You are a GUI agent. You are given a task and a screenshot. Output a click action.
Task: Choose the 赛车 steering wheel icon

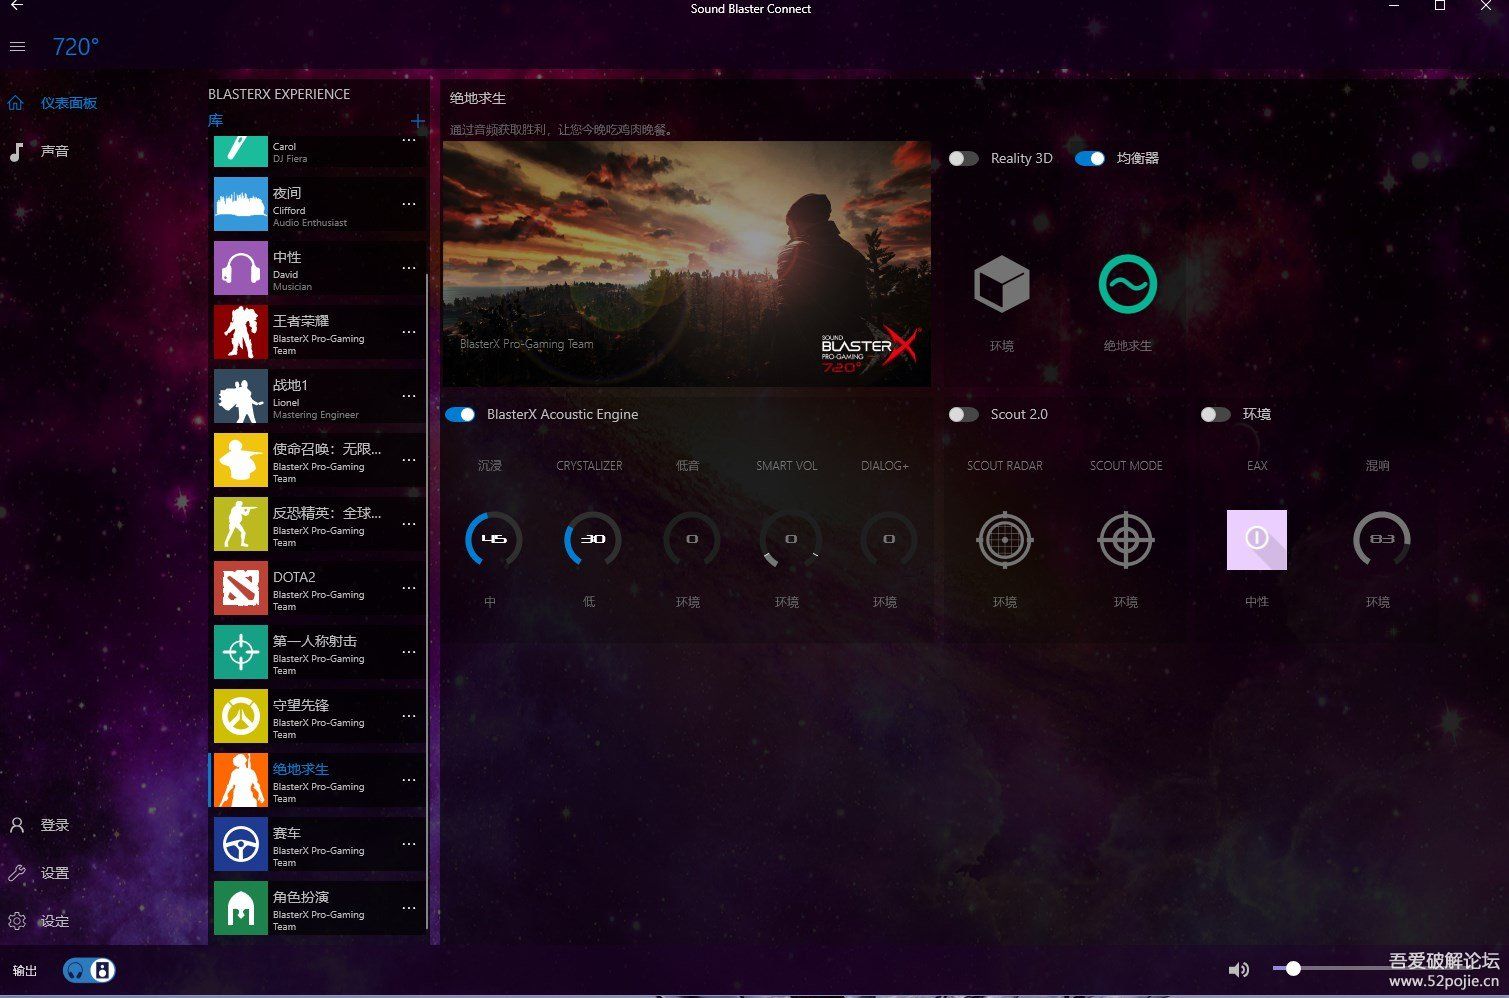tap(241, 844)
